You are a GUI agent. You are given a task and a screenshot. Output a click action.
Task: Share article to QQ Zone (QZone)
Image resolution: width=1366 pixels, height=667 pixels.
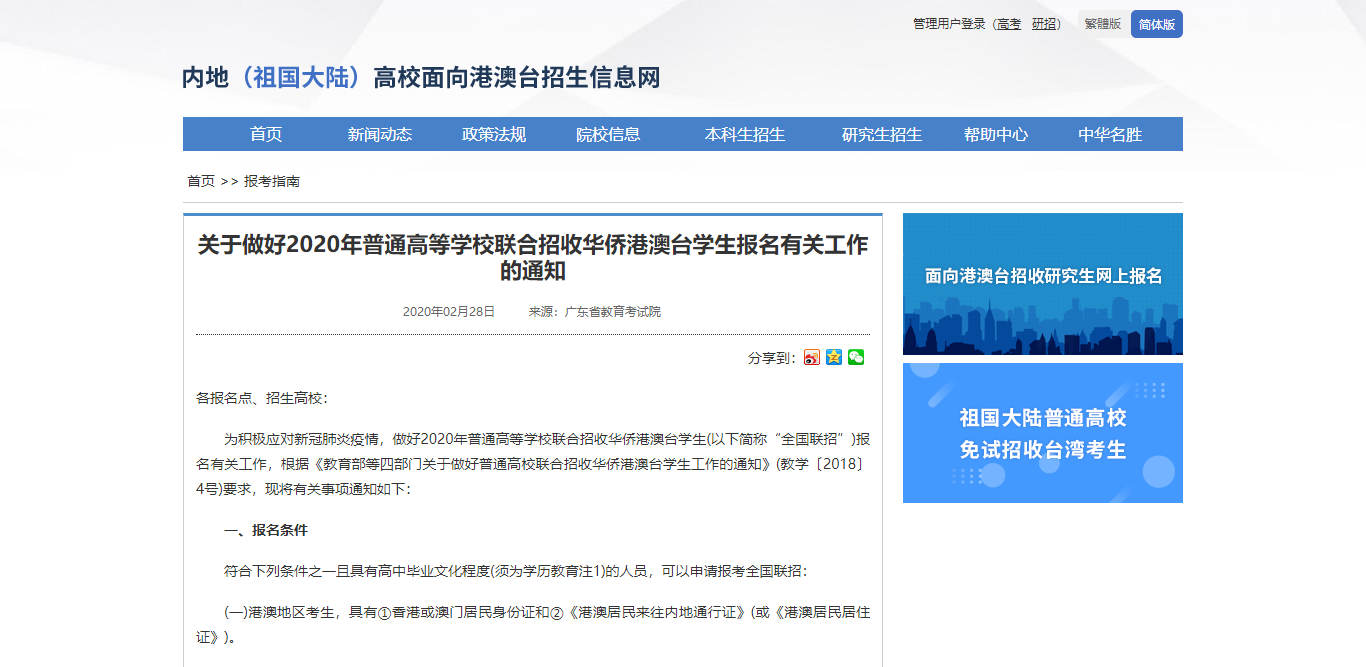coord(834,358)
